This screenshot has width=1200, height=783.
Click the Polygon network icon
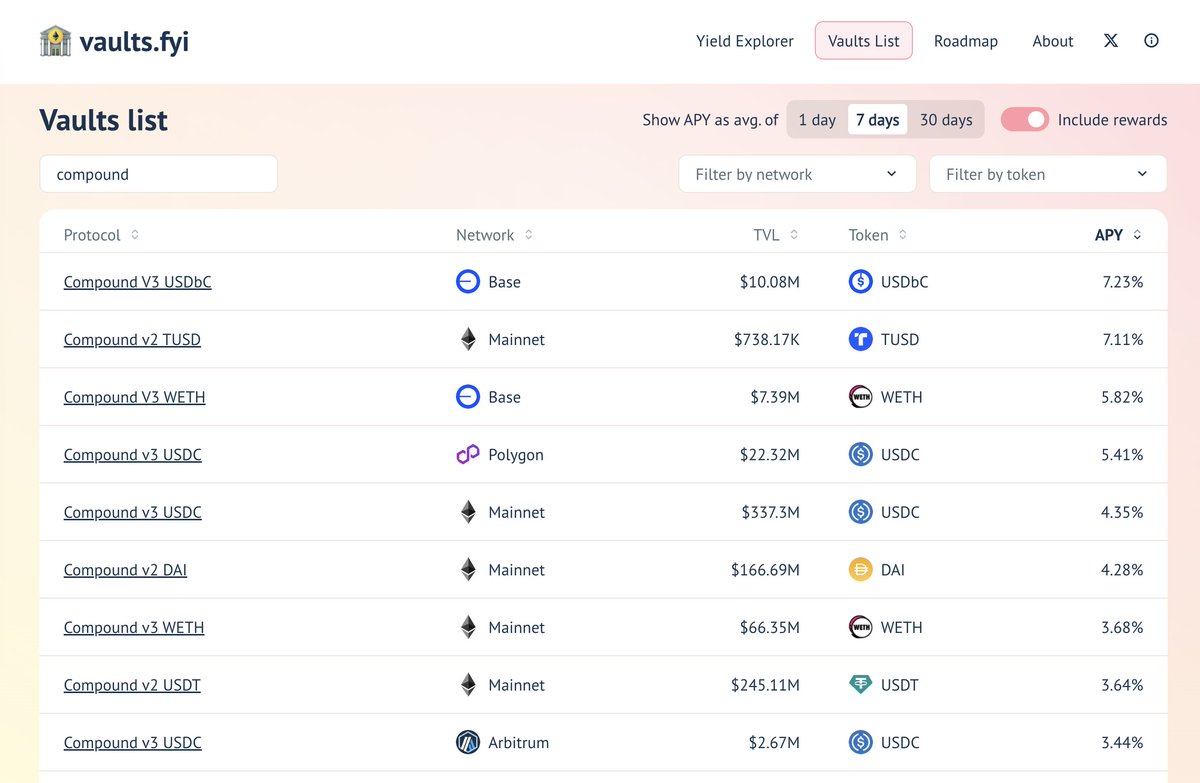click(x=467, y=454)
